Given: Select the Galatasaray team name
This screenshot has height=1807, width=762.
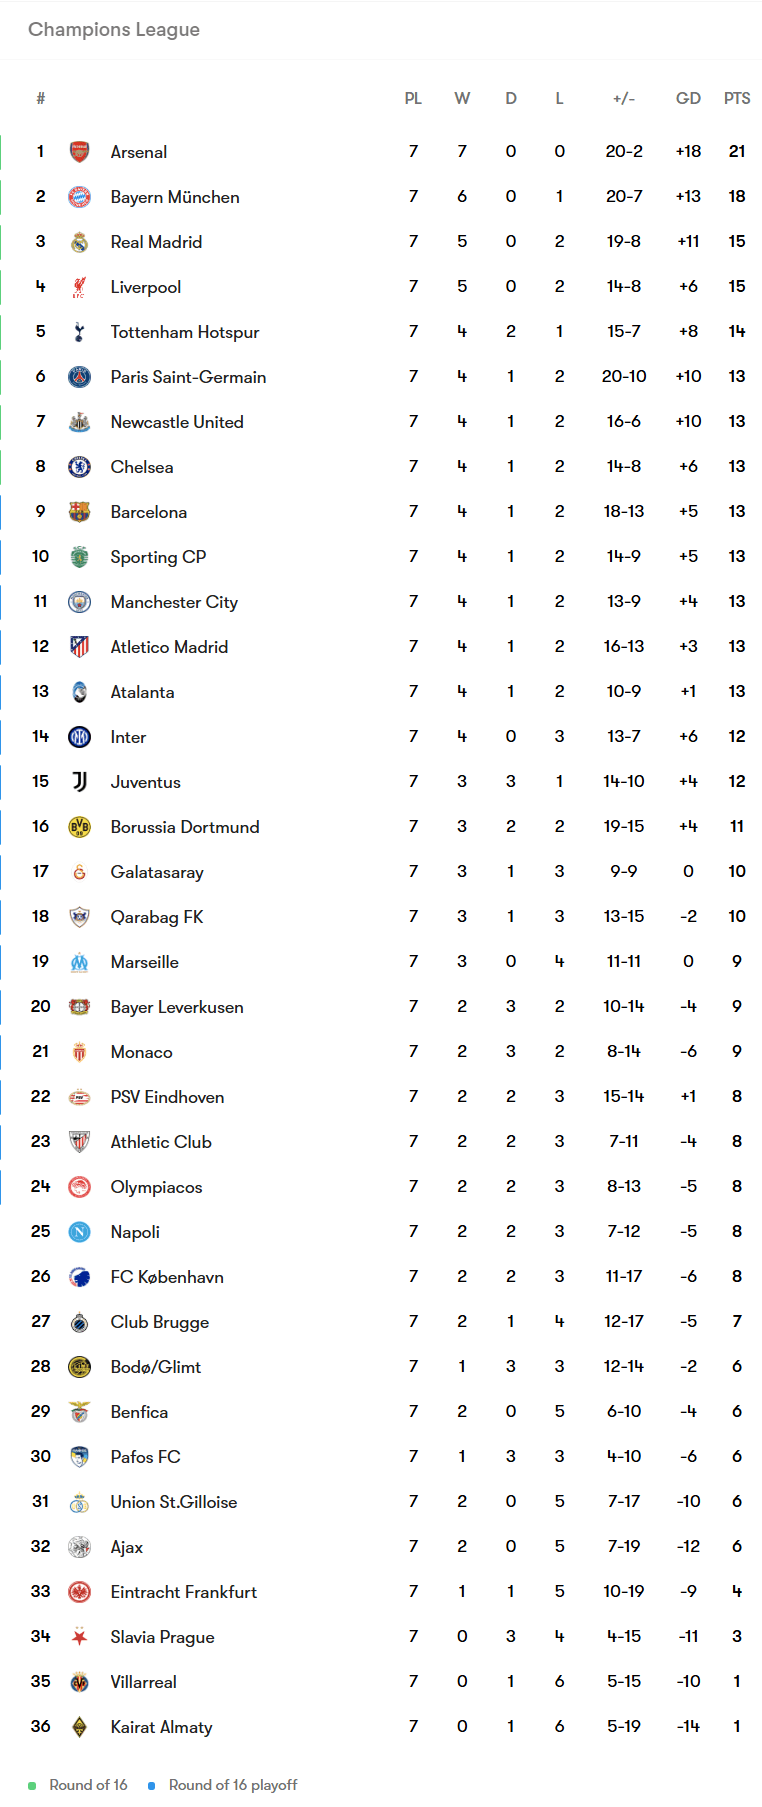Looking at the screenshot, I should click(157, 872).
